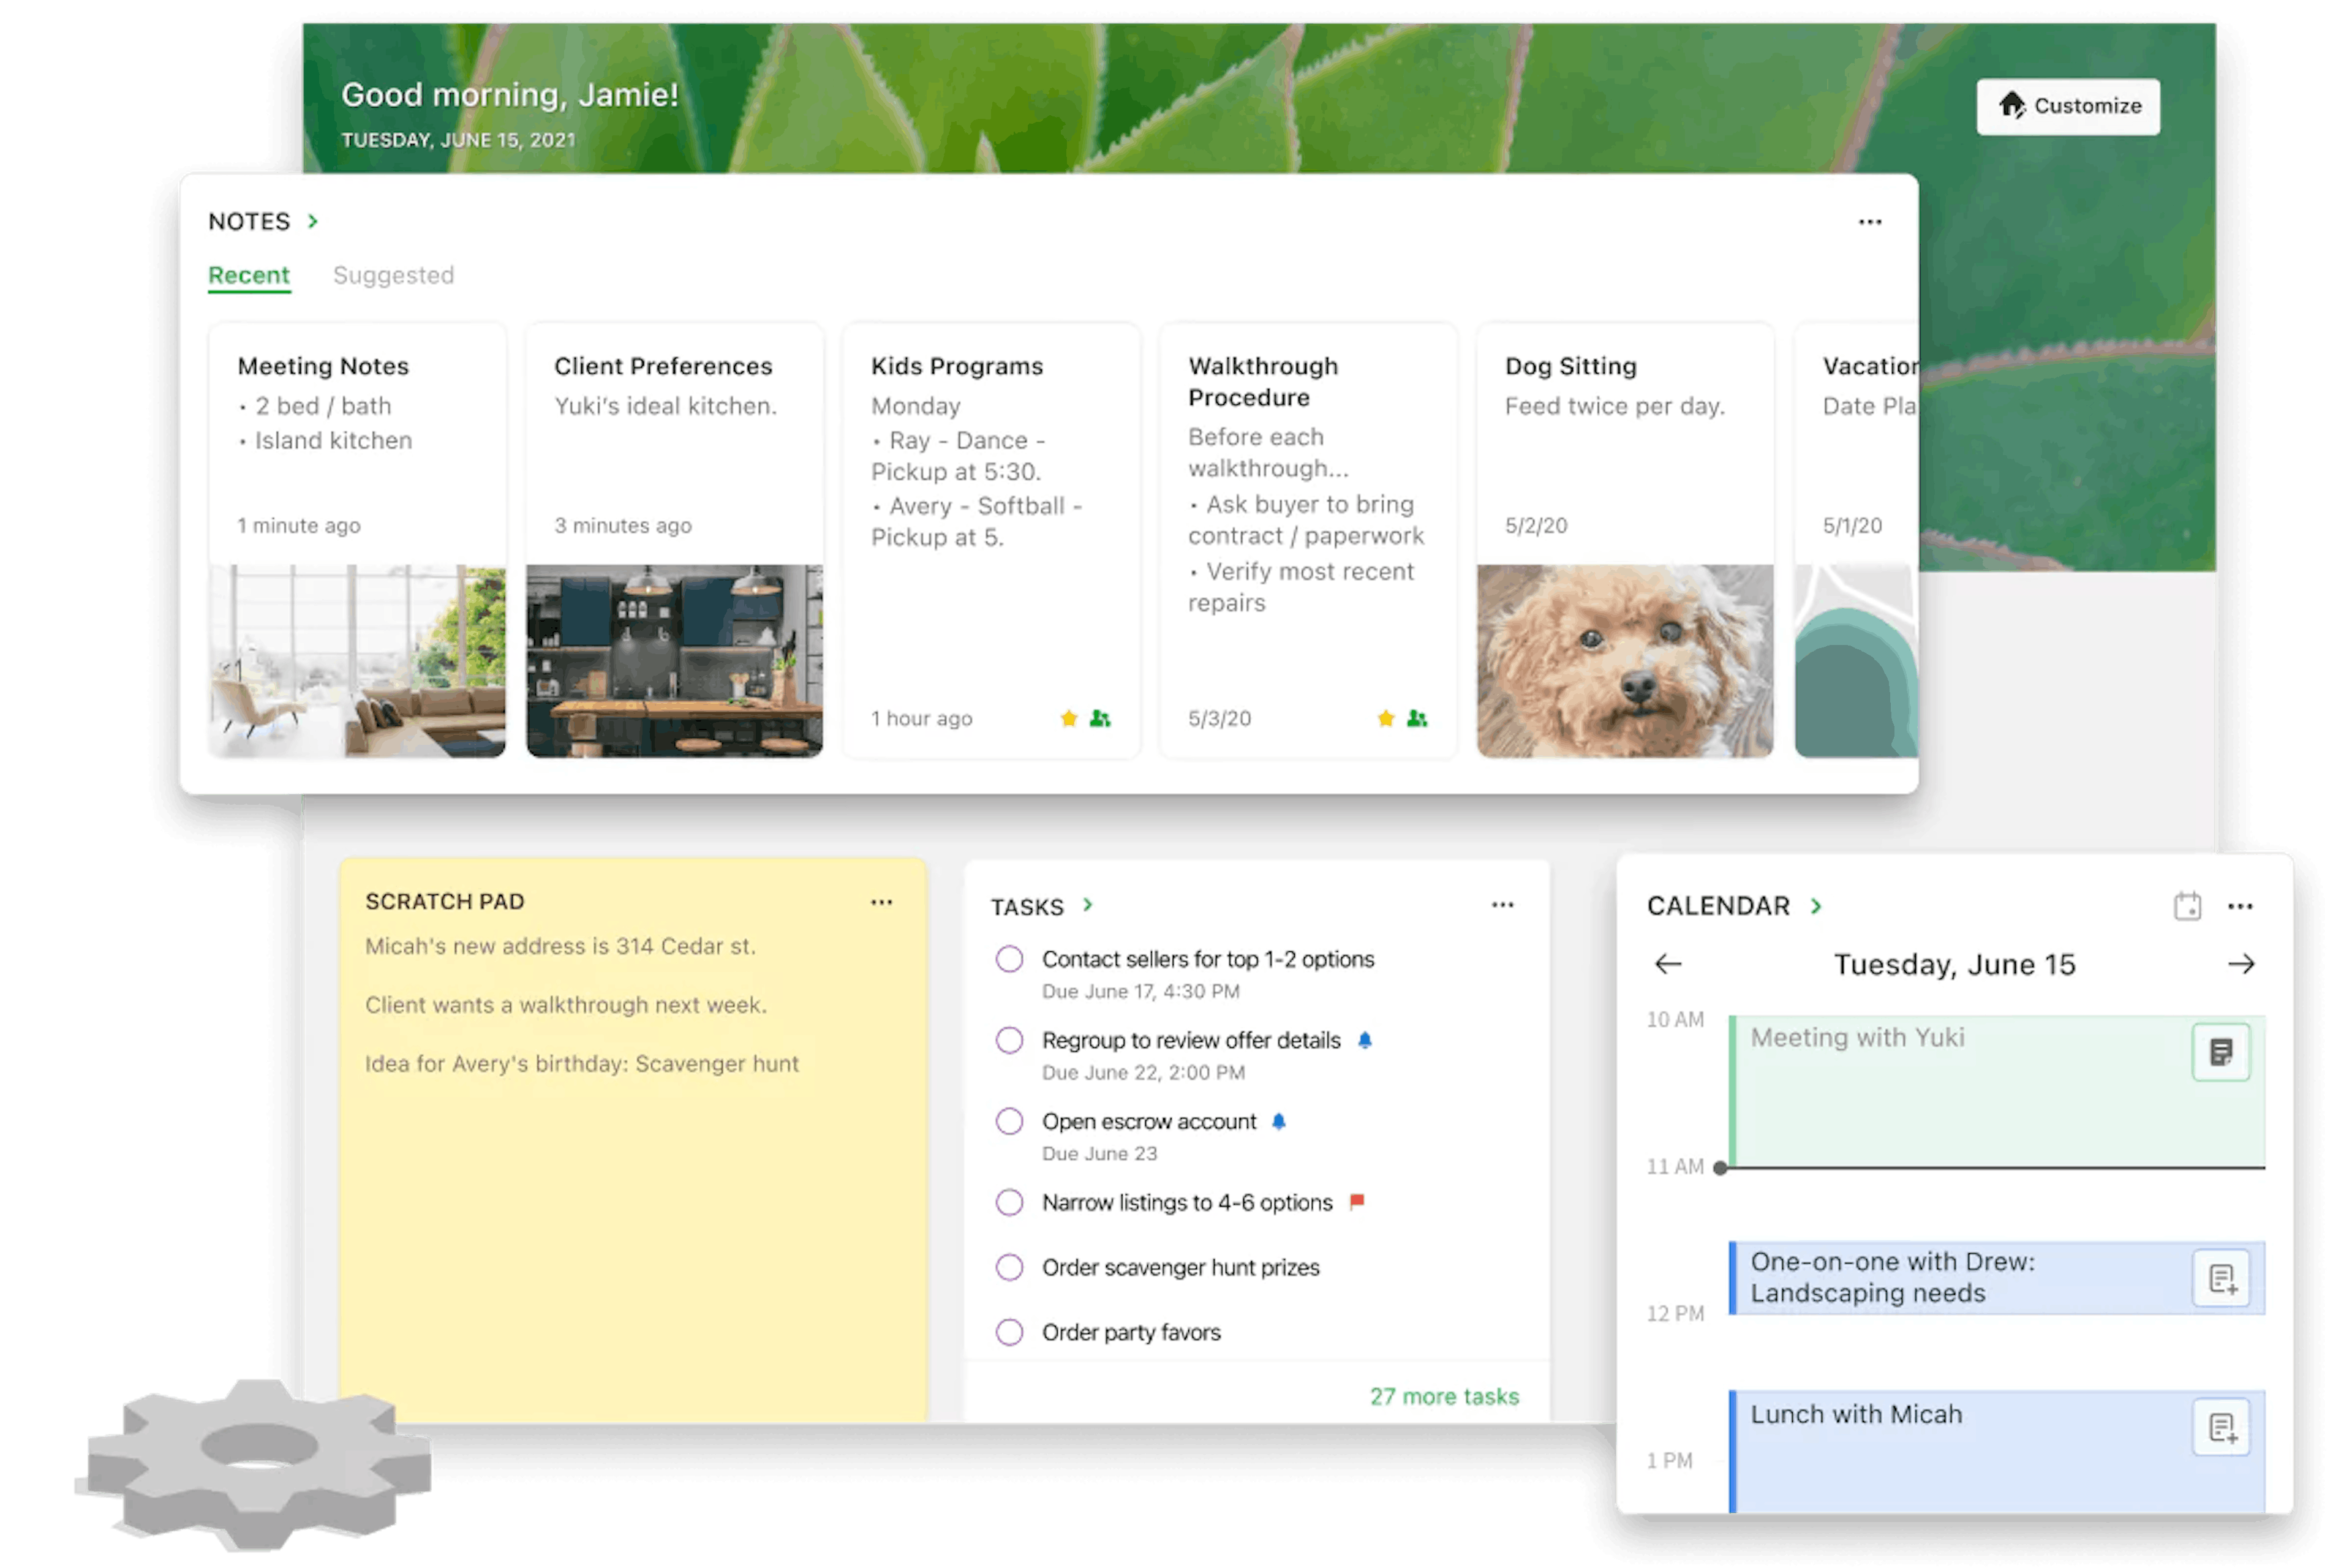
Task: Click the SCRATCH PAD title
Action: 445,902
